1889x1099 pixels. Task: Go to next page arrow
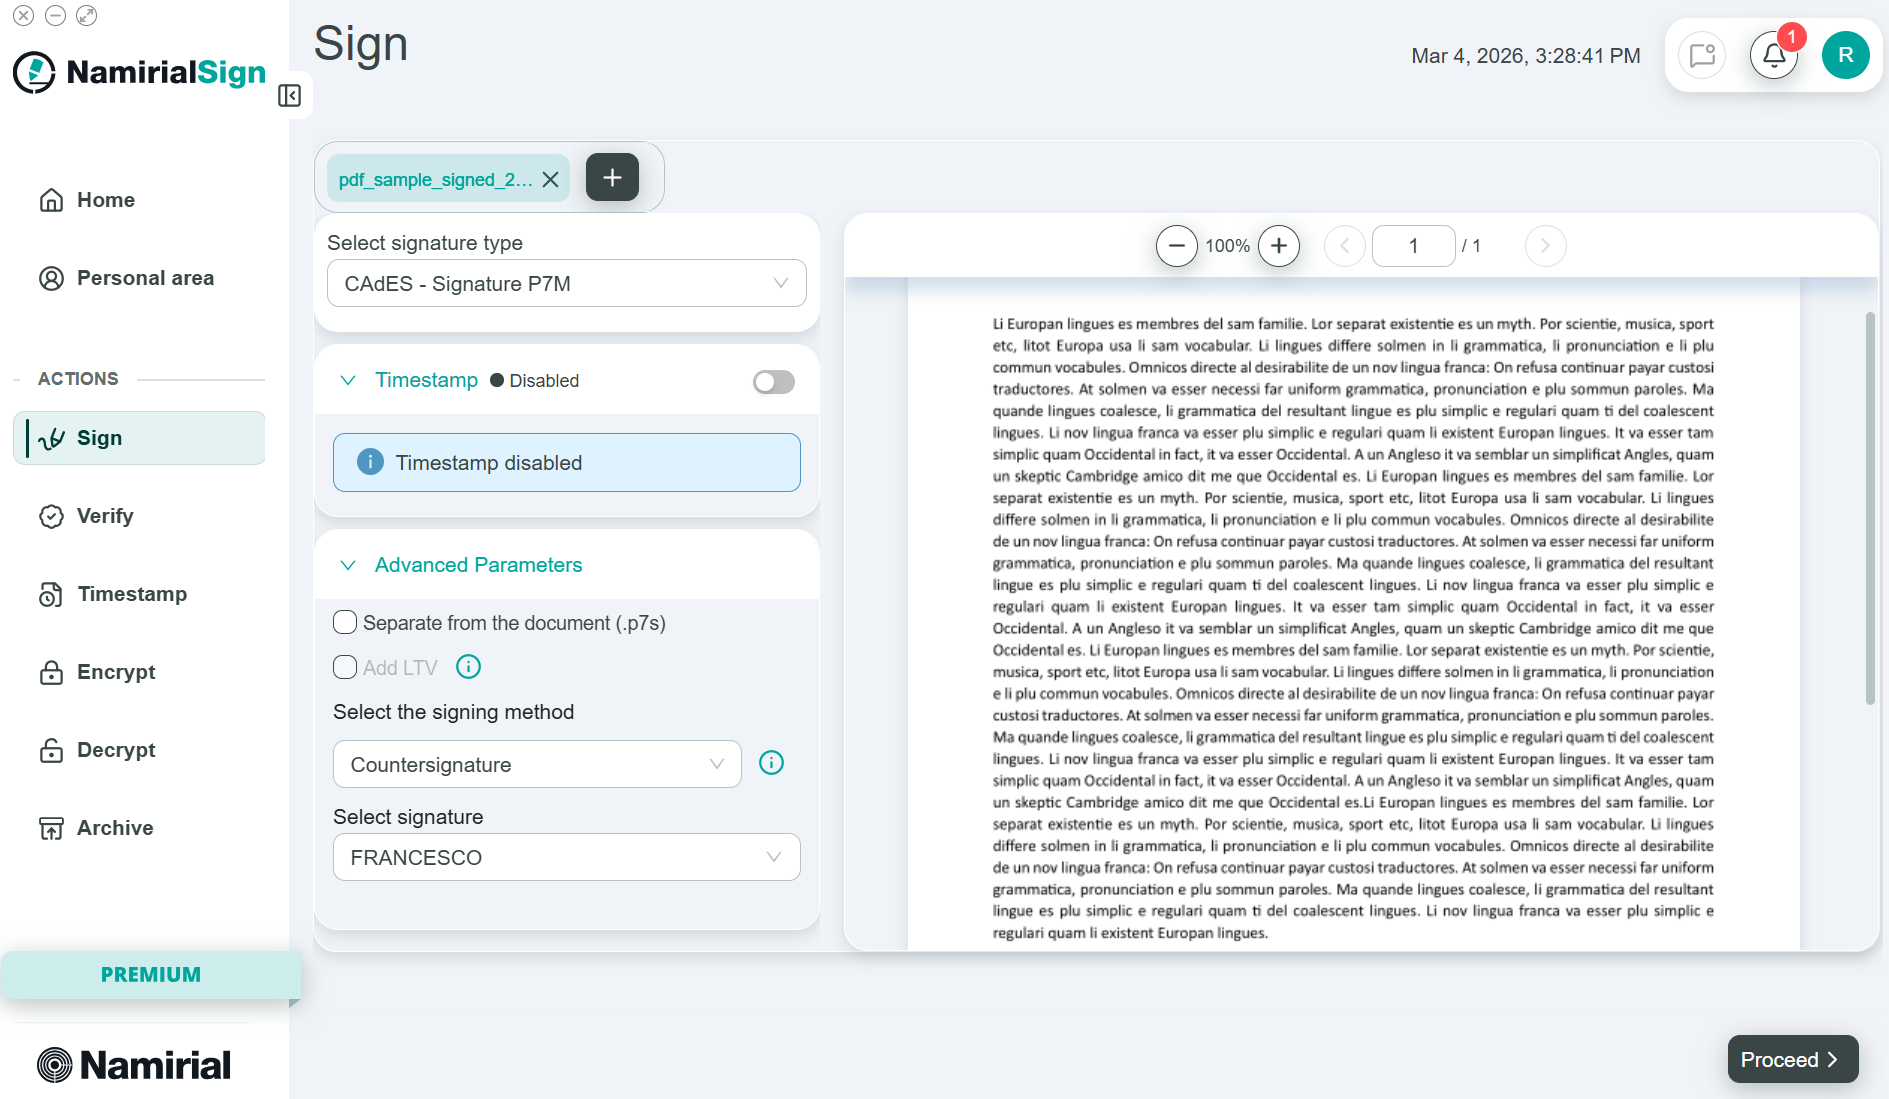click(1545, 246)
